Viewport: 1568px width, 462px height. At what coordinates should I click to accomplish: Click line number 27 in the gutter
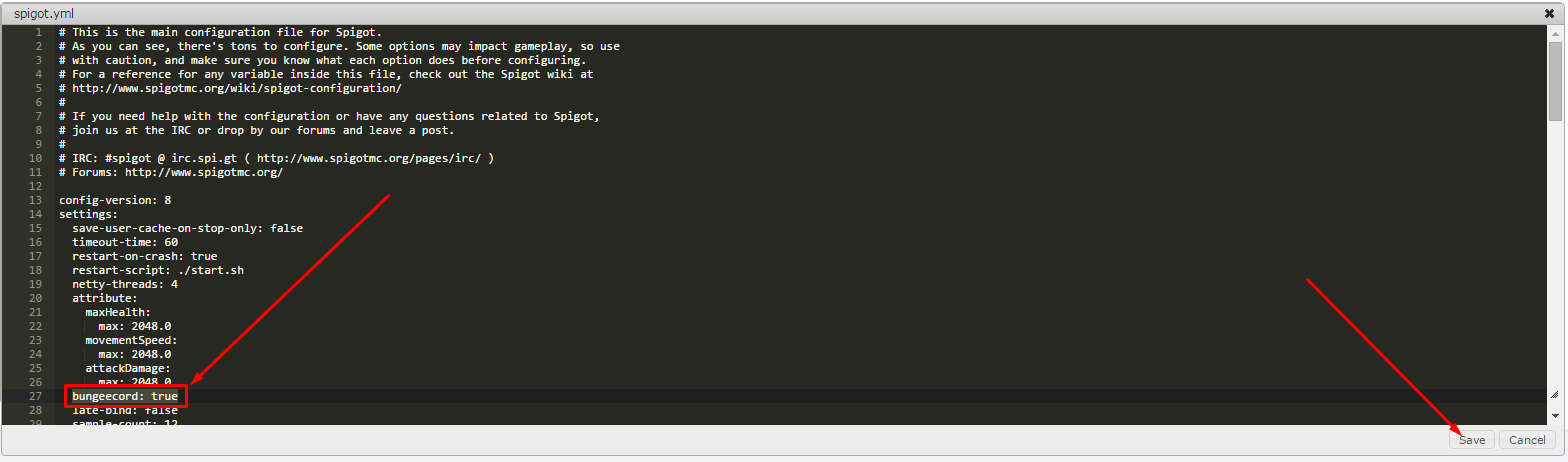coord(36,397)
